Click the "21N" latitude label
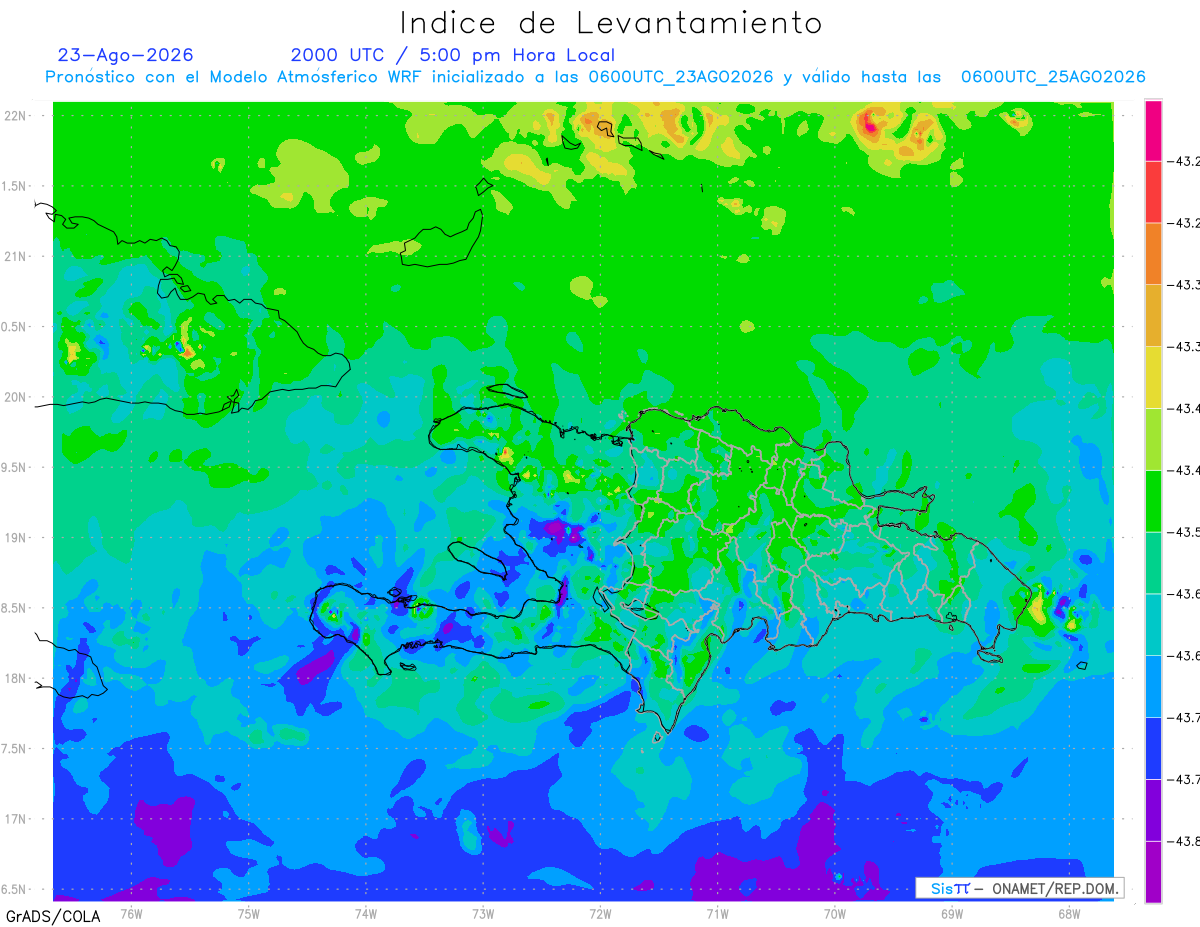Image resolution: width=1200 pixels, height=927 pixels. point(17,257)
